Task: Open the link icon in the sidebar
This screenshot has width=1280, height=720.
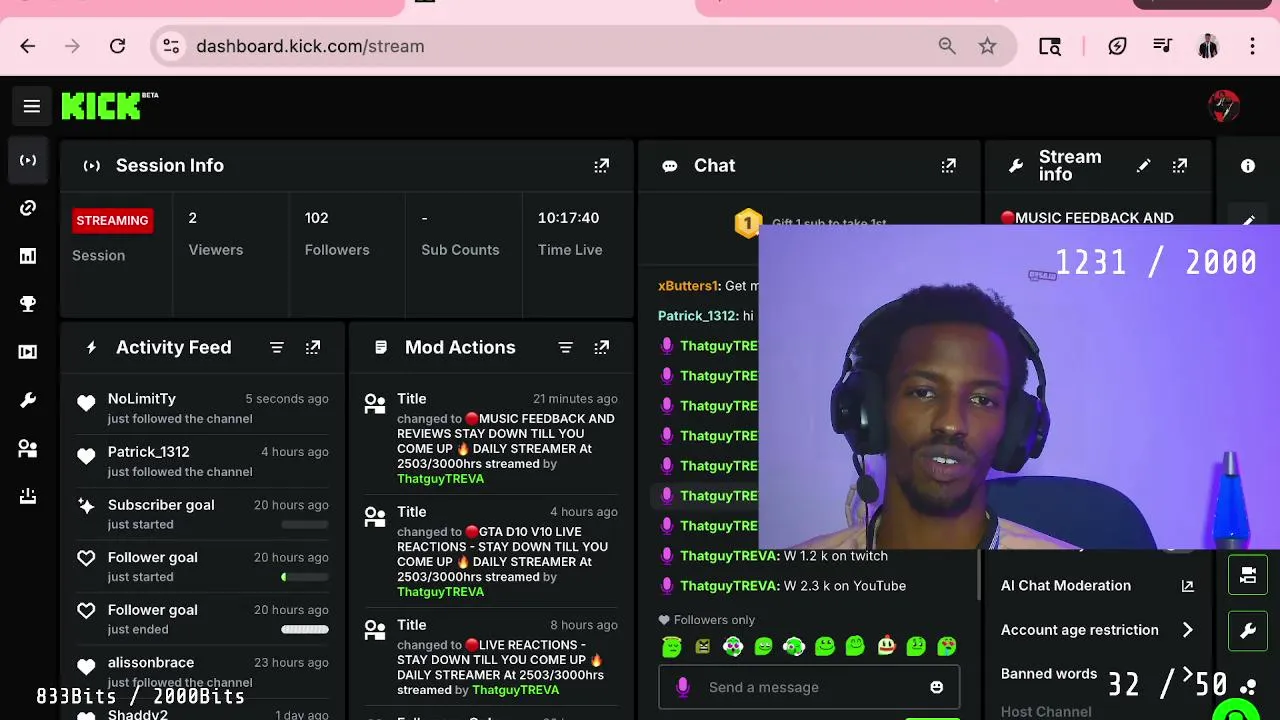Action: point(28,208)
